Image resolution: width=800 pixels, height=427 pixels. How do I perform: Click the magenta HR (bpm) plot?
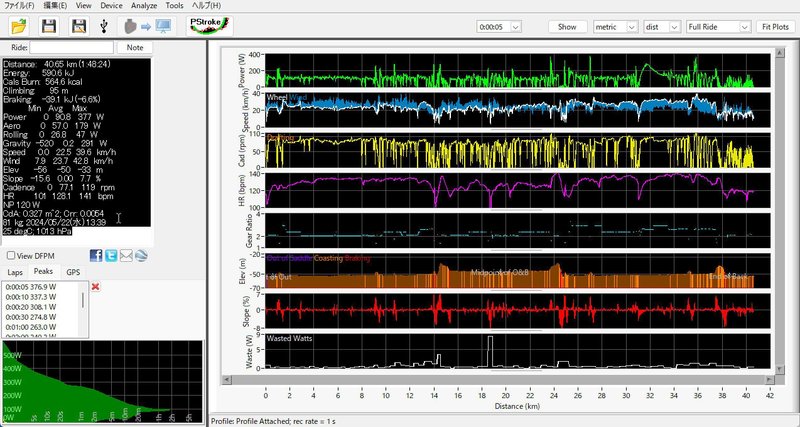click(518, 190)
